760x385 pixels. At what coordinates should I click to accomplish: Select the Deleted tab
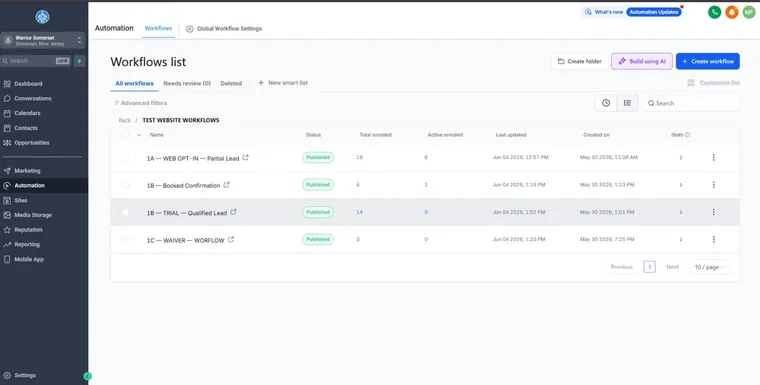(x=231, y=83)
